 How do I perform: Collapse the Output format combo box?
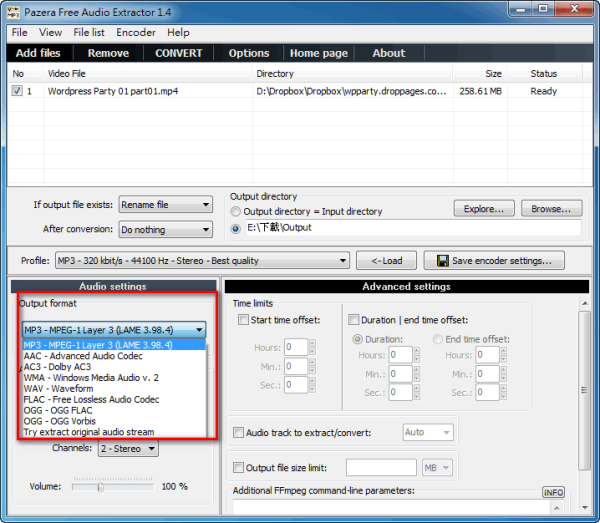coord(114,330)
